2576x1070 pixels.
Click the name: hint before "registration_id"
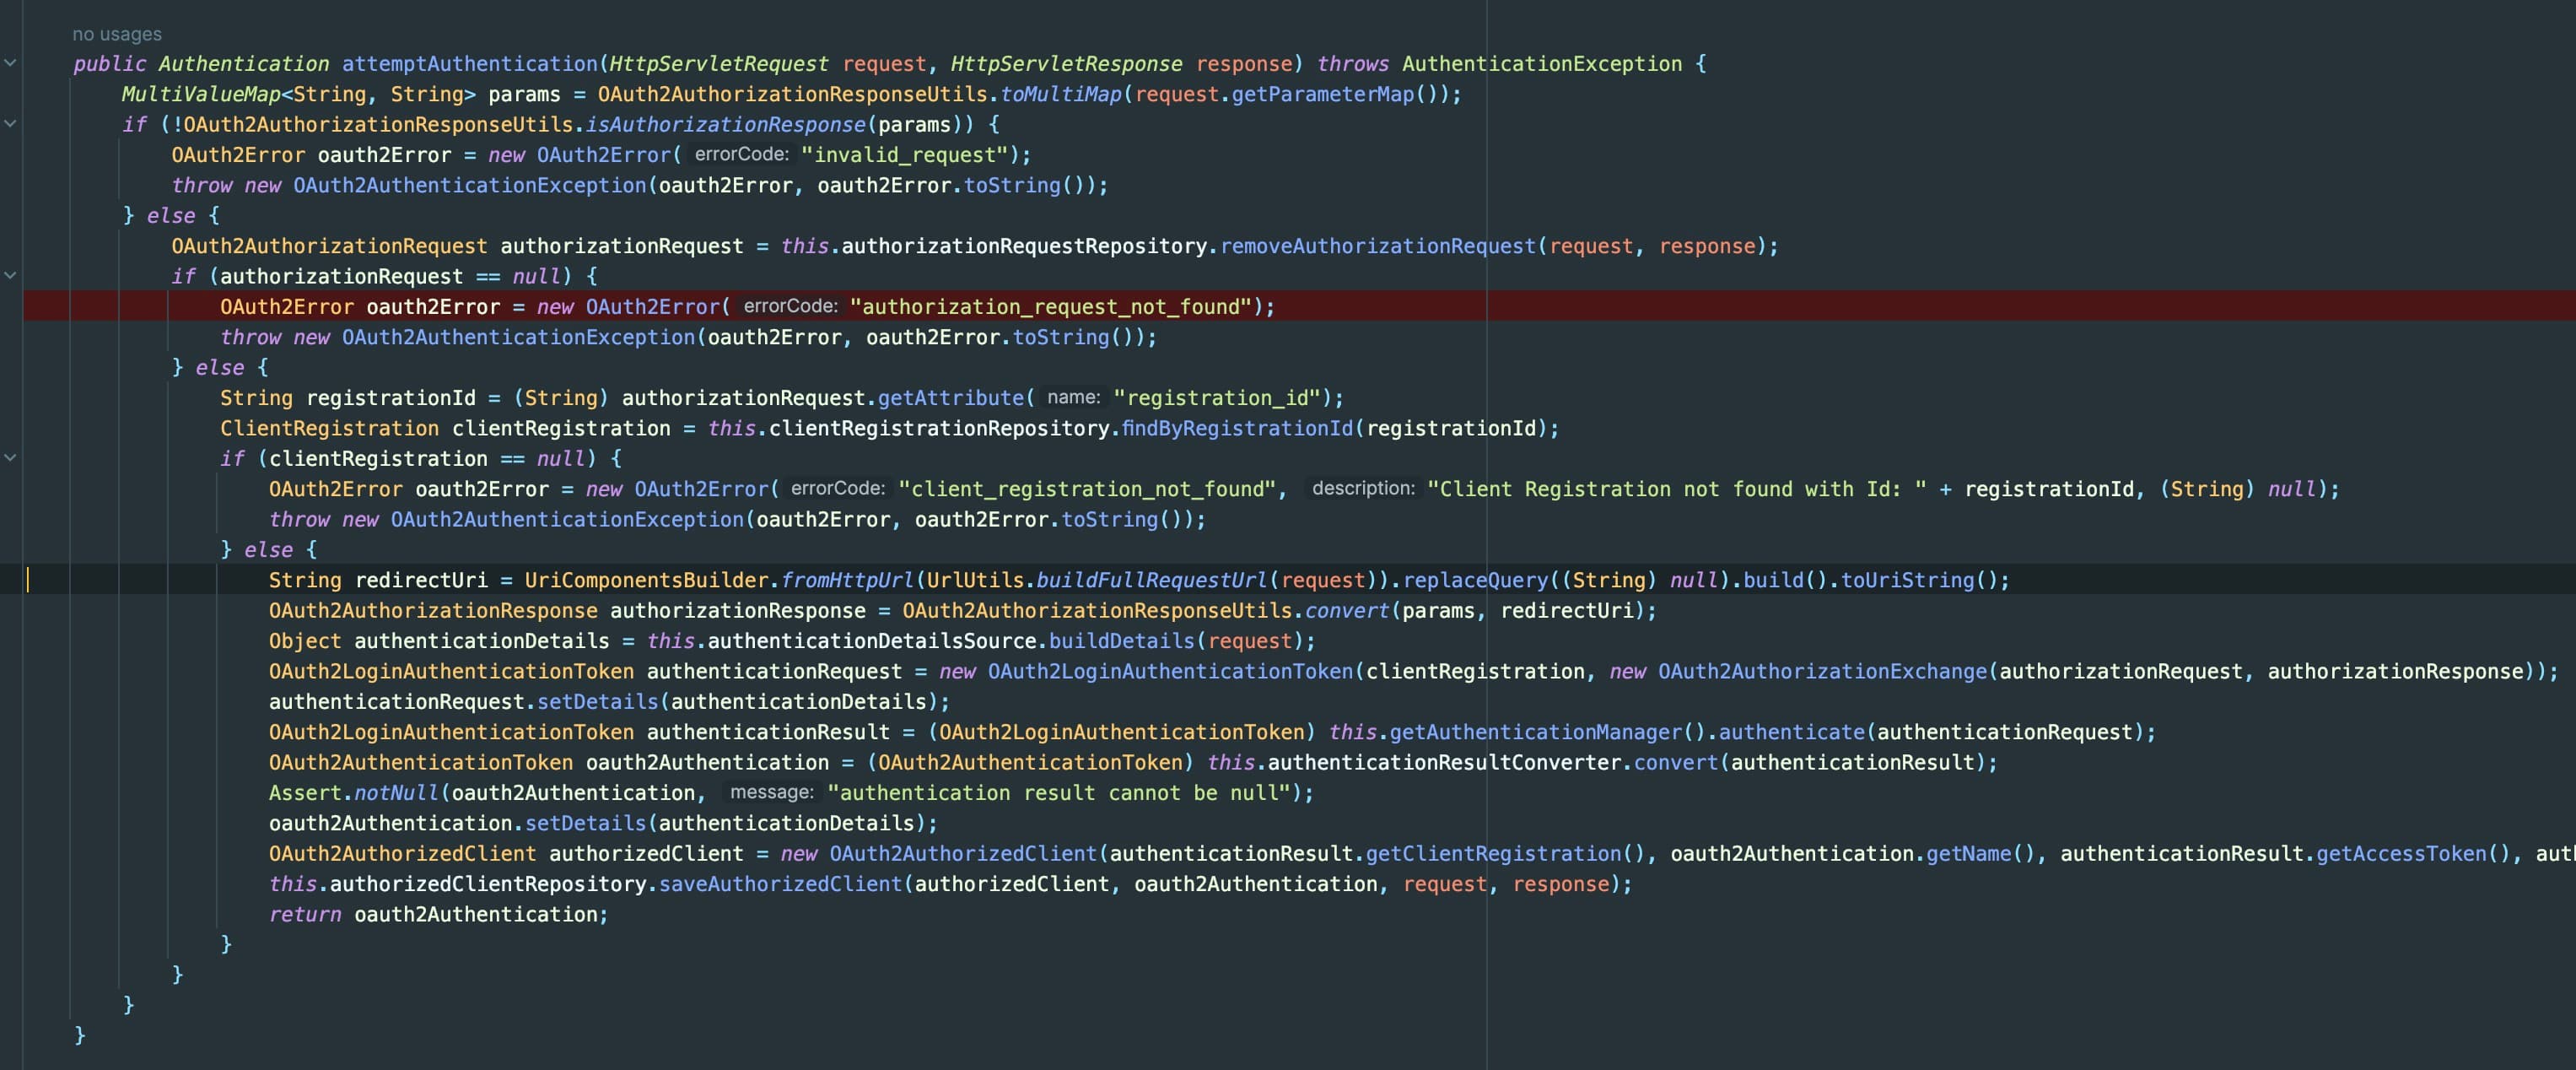[x=1072, y=397]
